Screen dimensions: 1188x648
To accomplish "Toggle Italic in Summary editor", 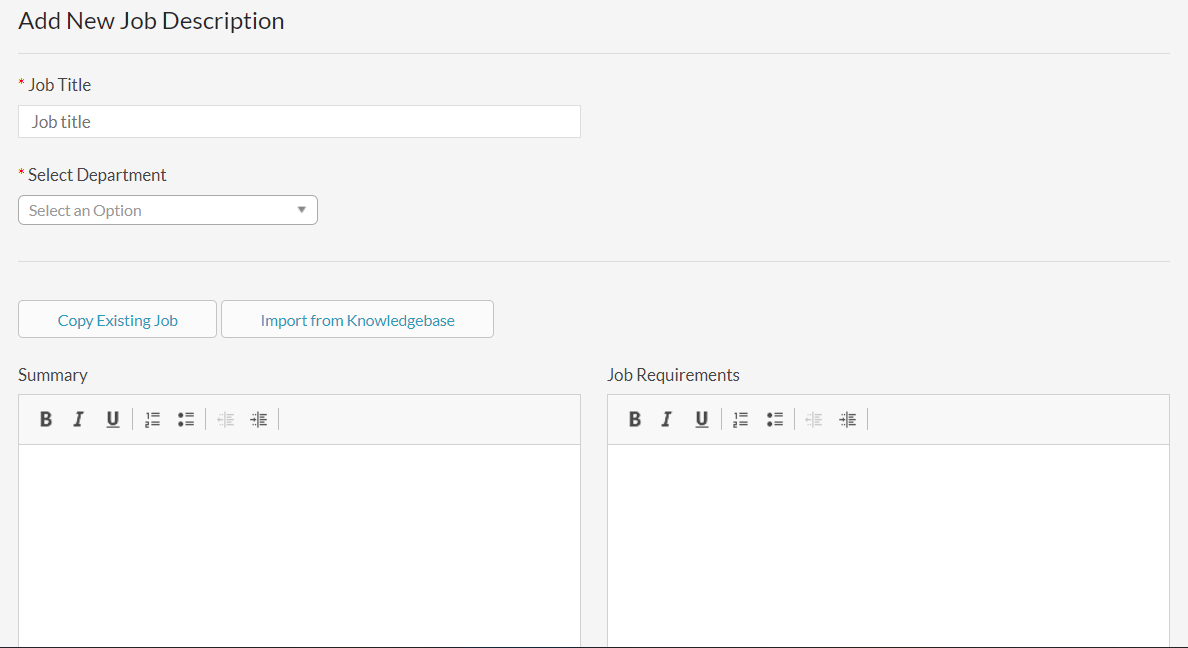I will coord(78,419).
